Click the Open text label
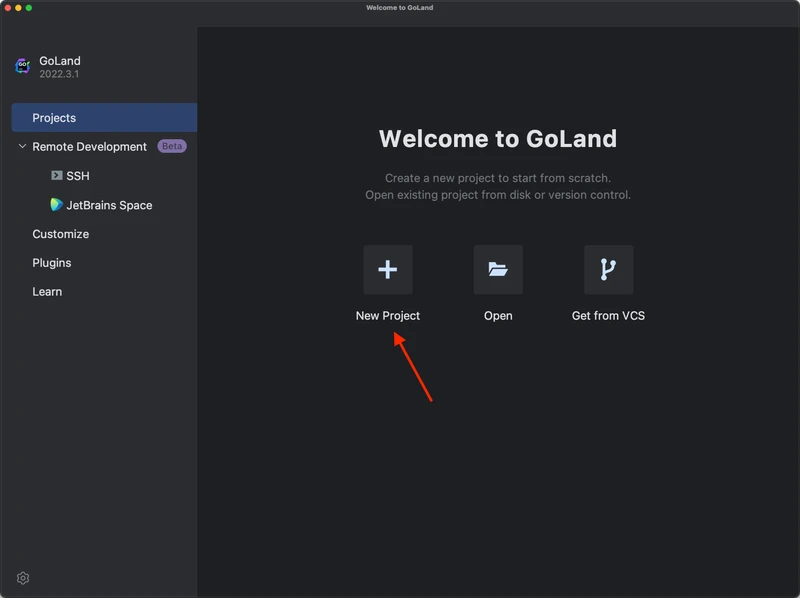 [x=498, y=316]
